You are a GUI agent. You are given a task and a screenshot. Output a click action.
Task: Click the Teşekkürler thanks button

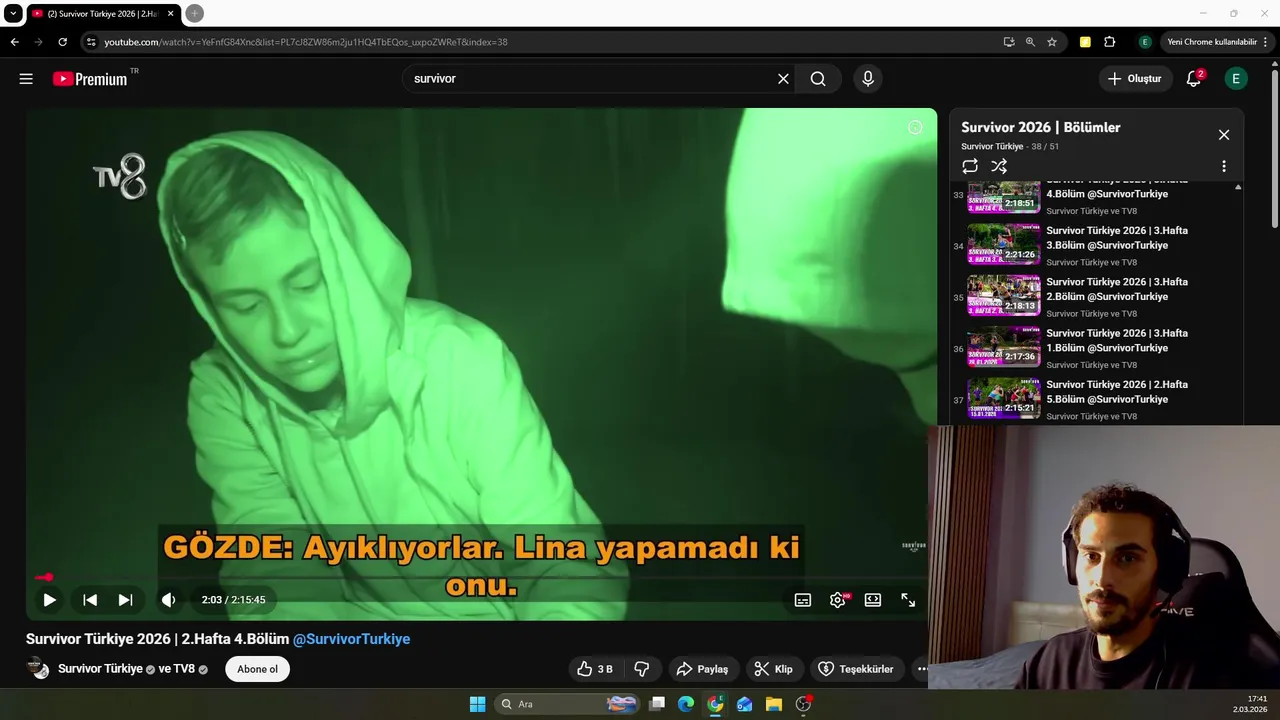(856, 669)
